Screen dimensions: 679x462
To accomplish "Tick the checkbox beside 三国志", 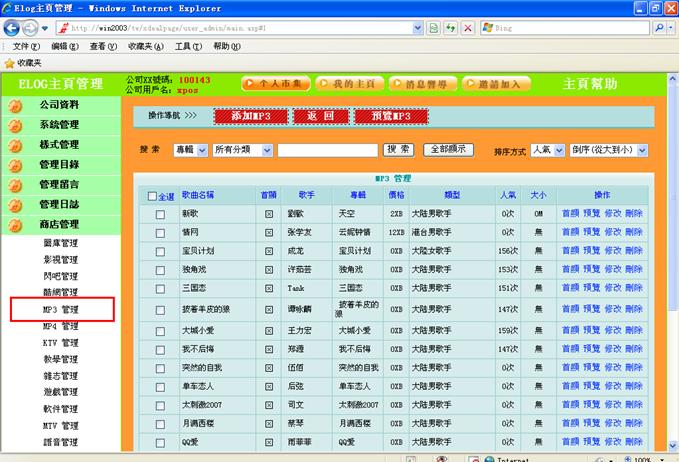I will [x=160, y=289].
